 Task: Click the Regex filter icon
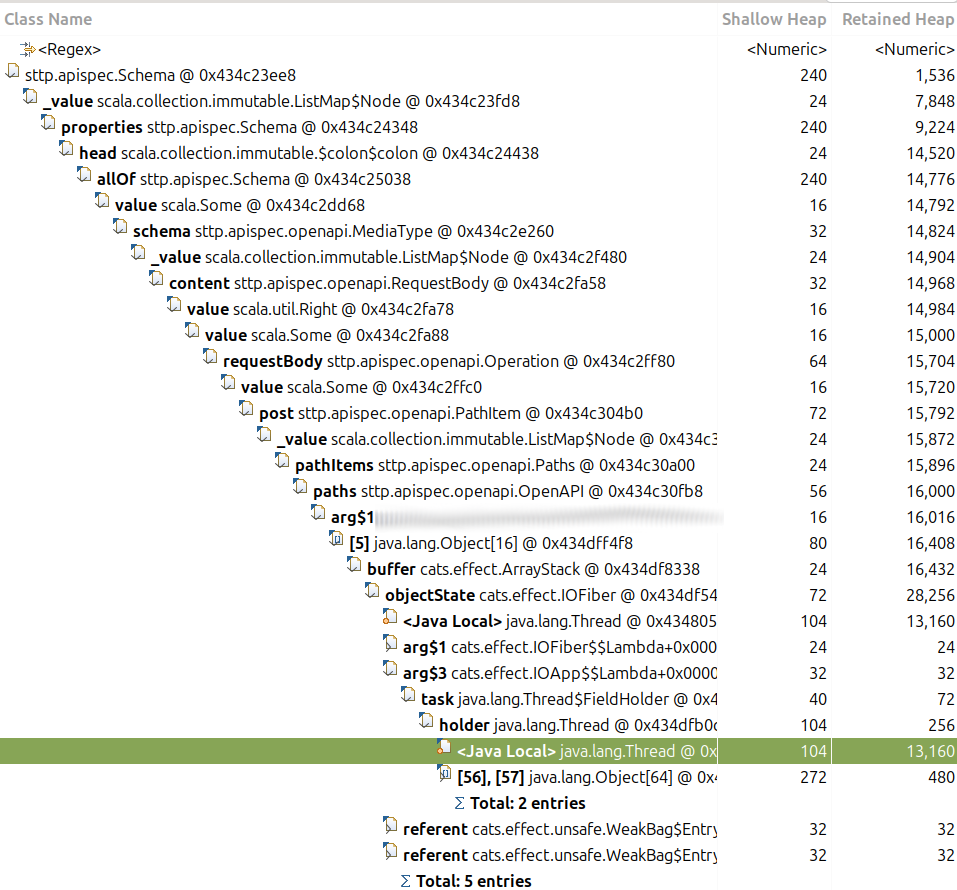27,49
